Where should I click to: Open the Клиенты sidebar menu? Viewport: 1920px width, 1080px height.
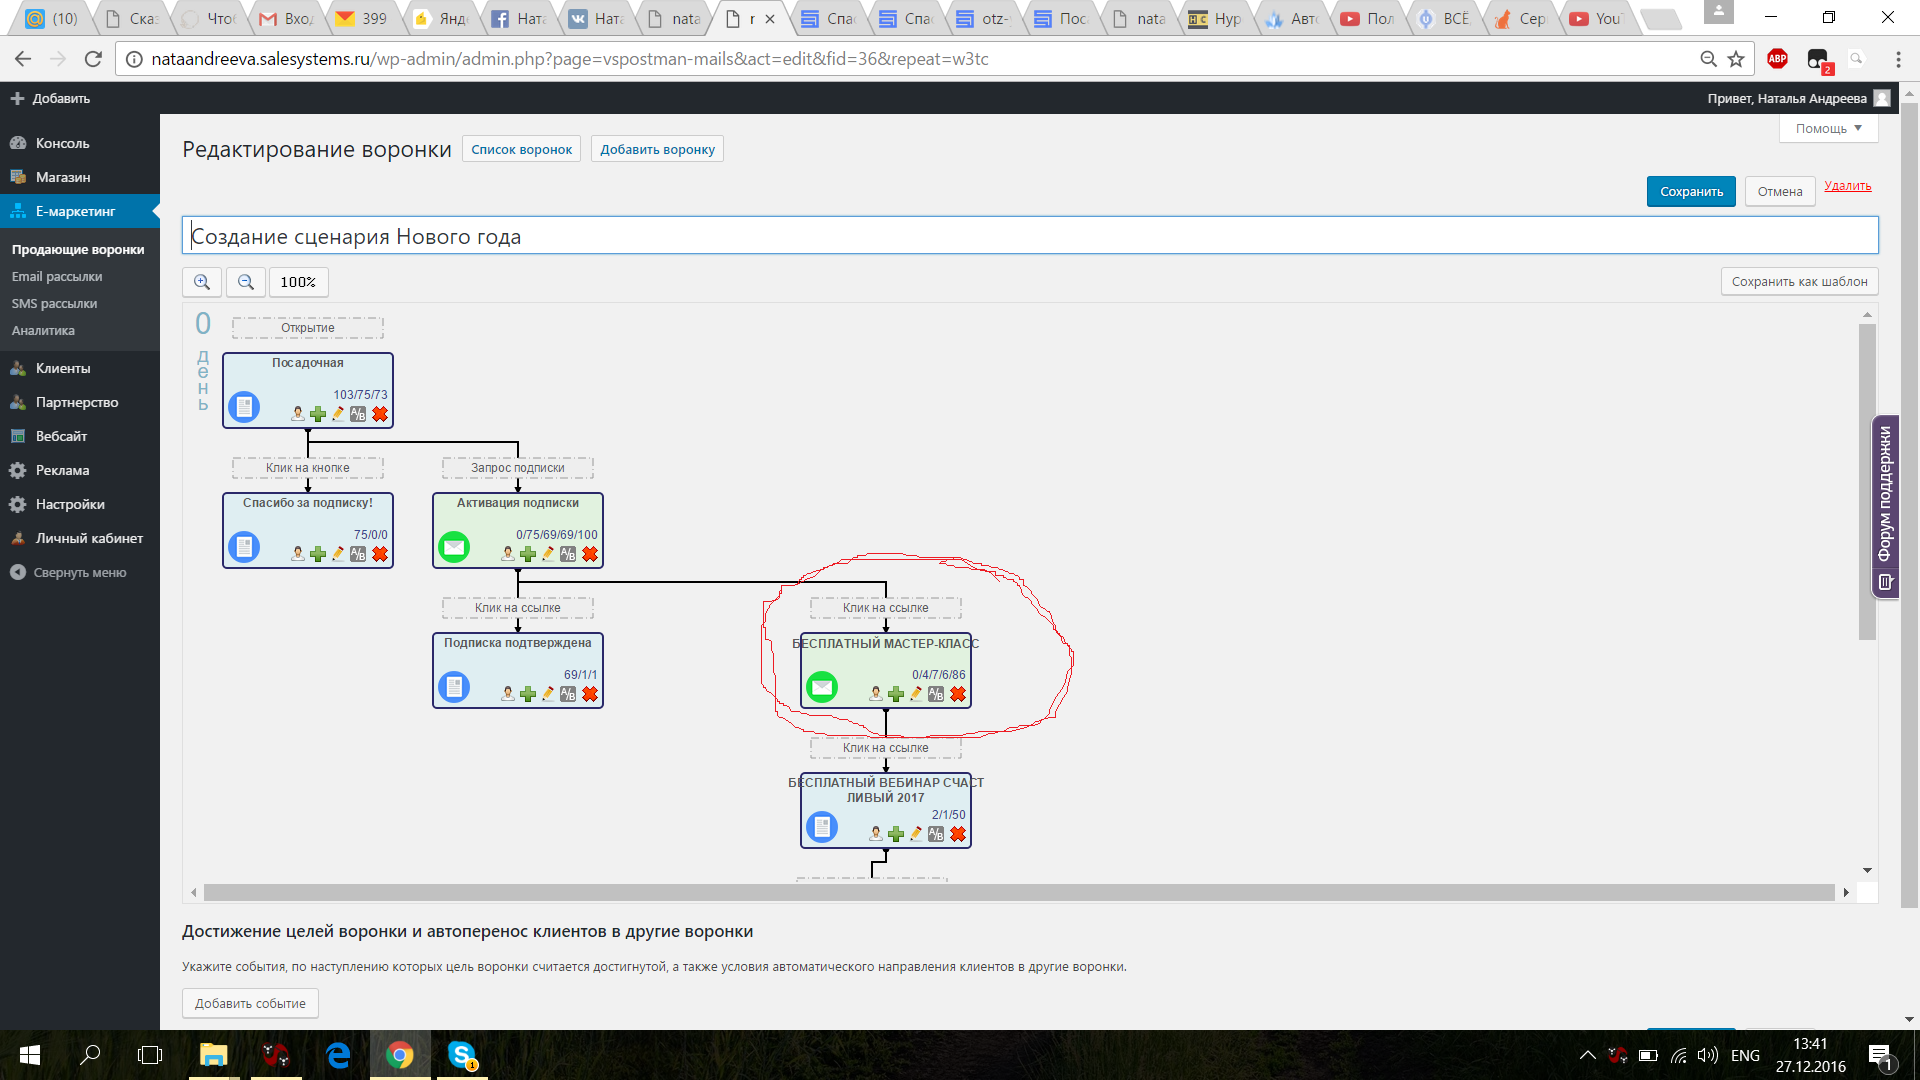[63, 368]
